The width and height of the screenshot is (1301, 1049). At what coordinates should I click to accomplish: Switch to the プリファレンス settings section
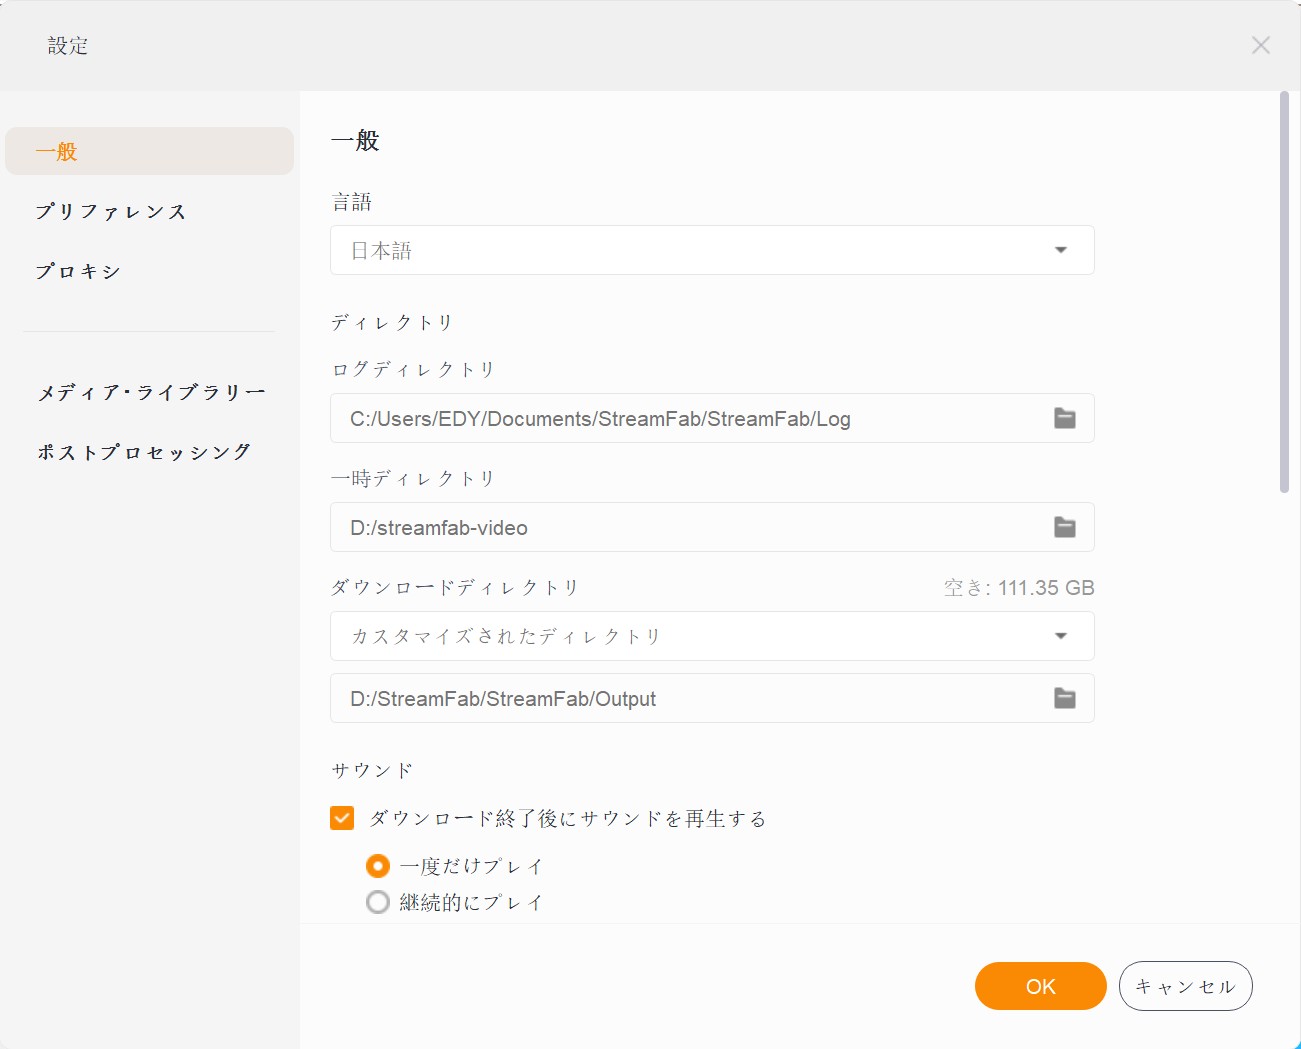click(x=111, y=211)
